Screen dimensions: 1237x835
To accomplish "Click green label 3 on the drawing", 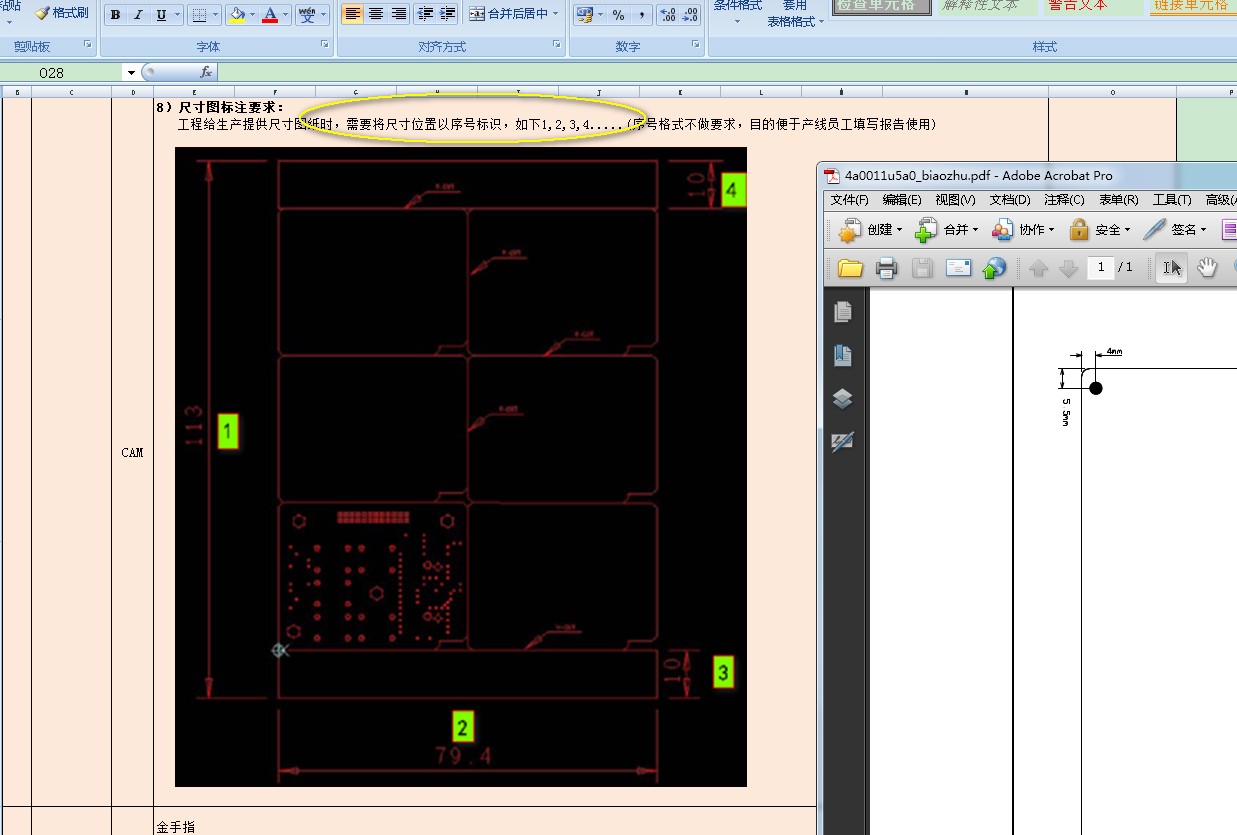I will (724, 672).
